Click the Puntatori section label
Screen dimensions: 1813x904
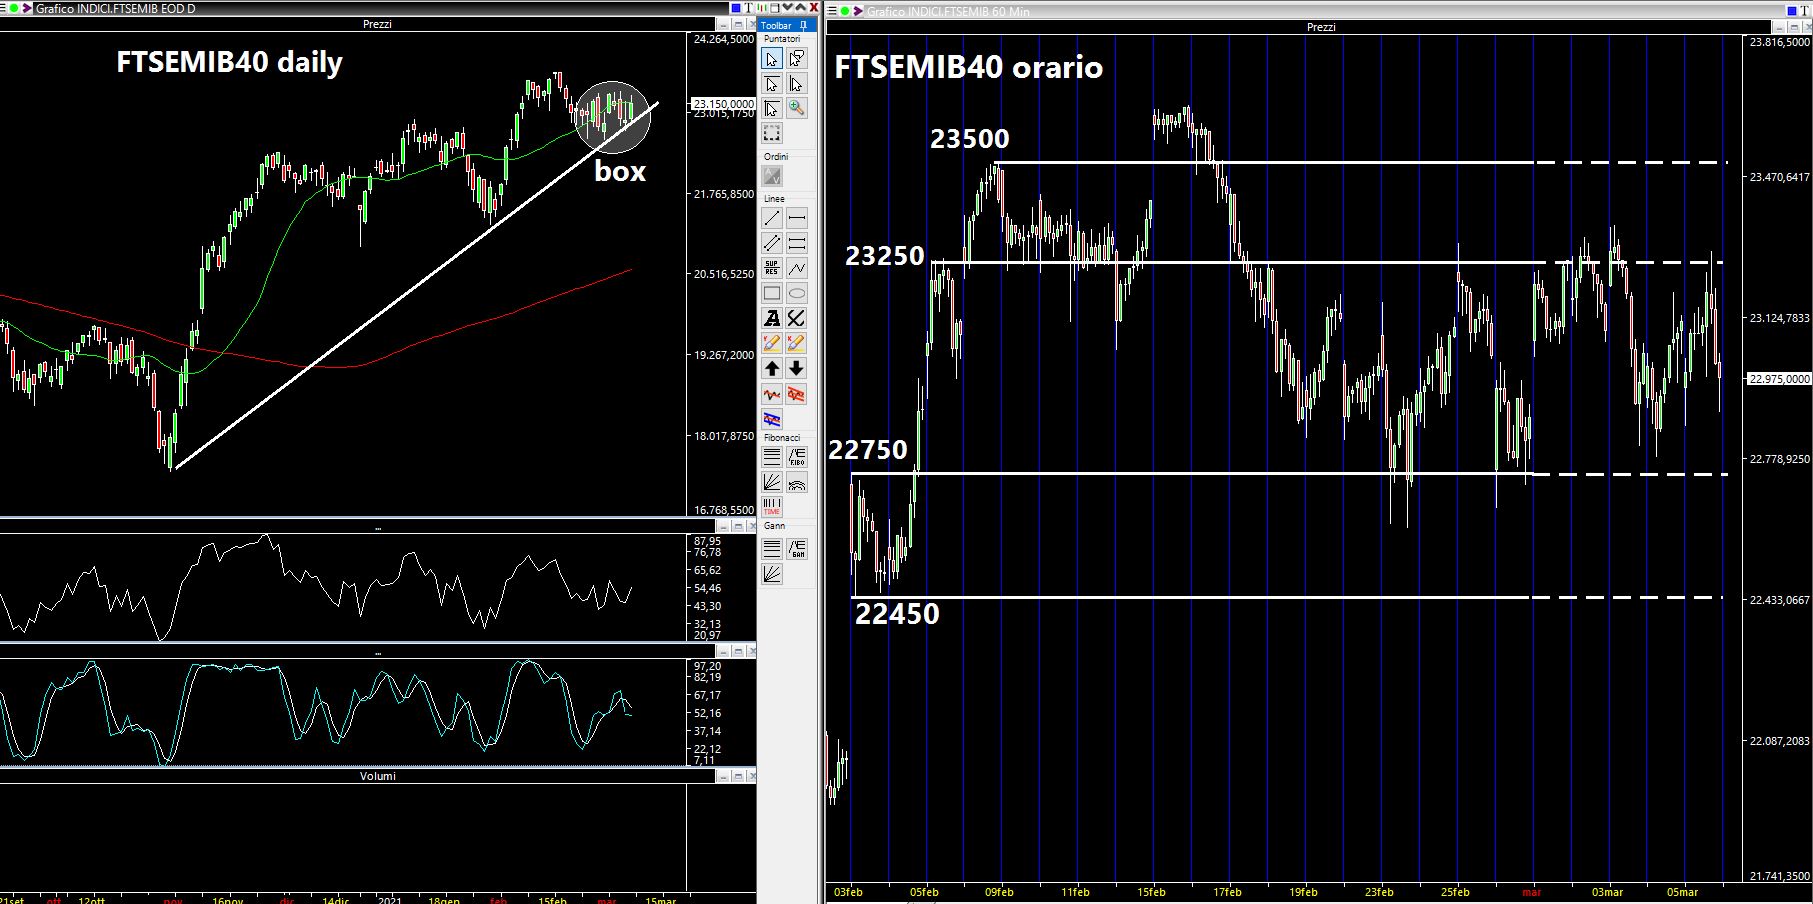tap(782, 38)
